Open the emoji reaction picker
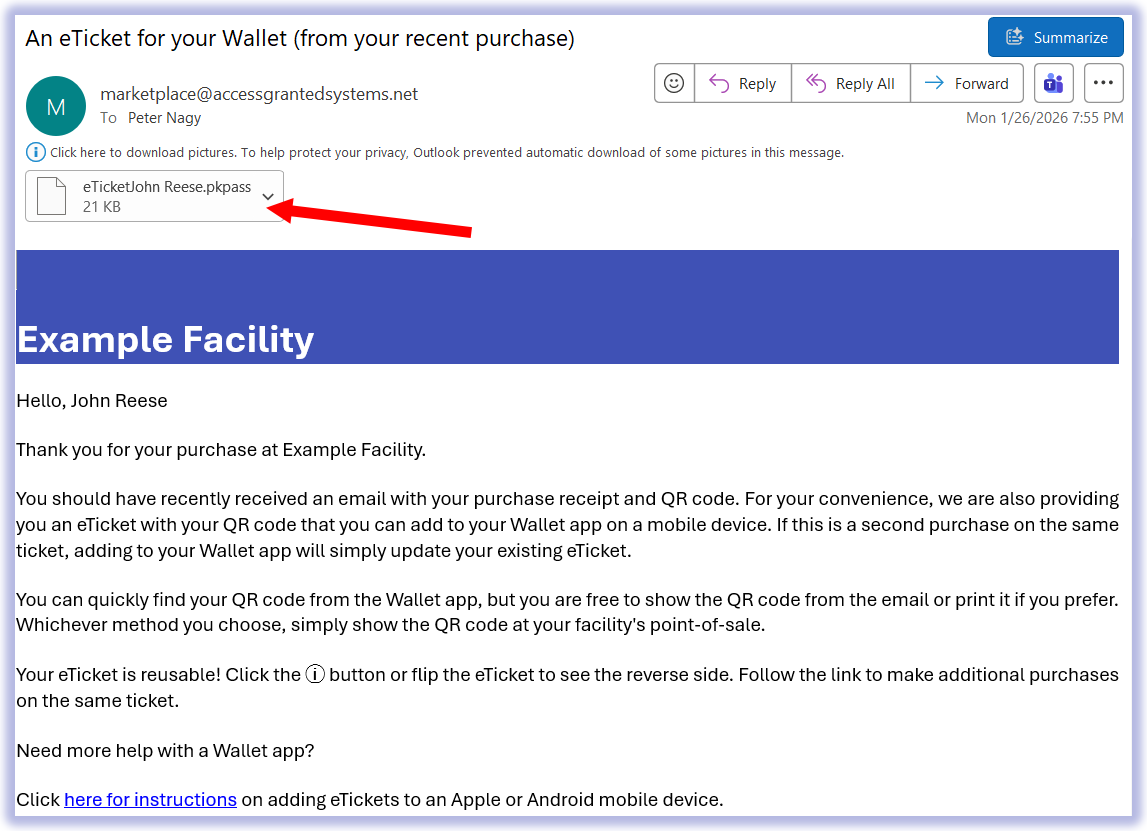This screenshot has height=831, width=1147. pos(674,84)
